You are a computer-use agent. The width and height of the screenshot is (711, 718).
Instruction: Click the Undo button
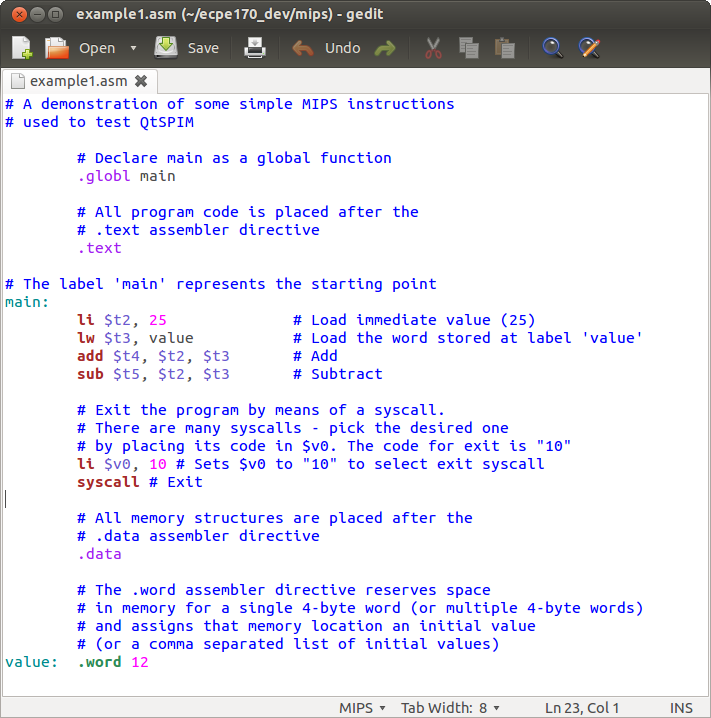[x=327, y=48]
